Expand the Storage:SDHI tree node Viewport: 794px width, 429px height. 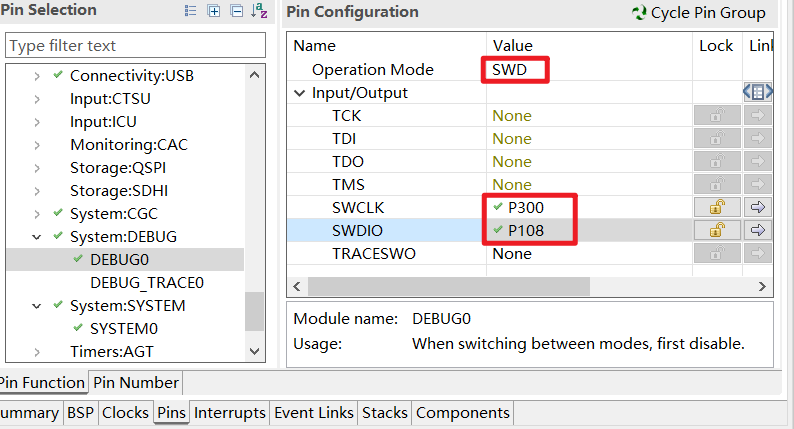[x=37, y=191]
